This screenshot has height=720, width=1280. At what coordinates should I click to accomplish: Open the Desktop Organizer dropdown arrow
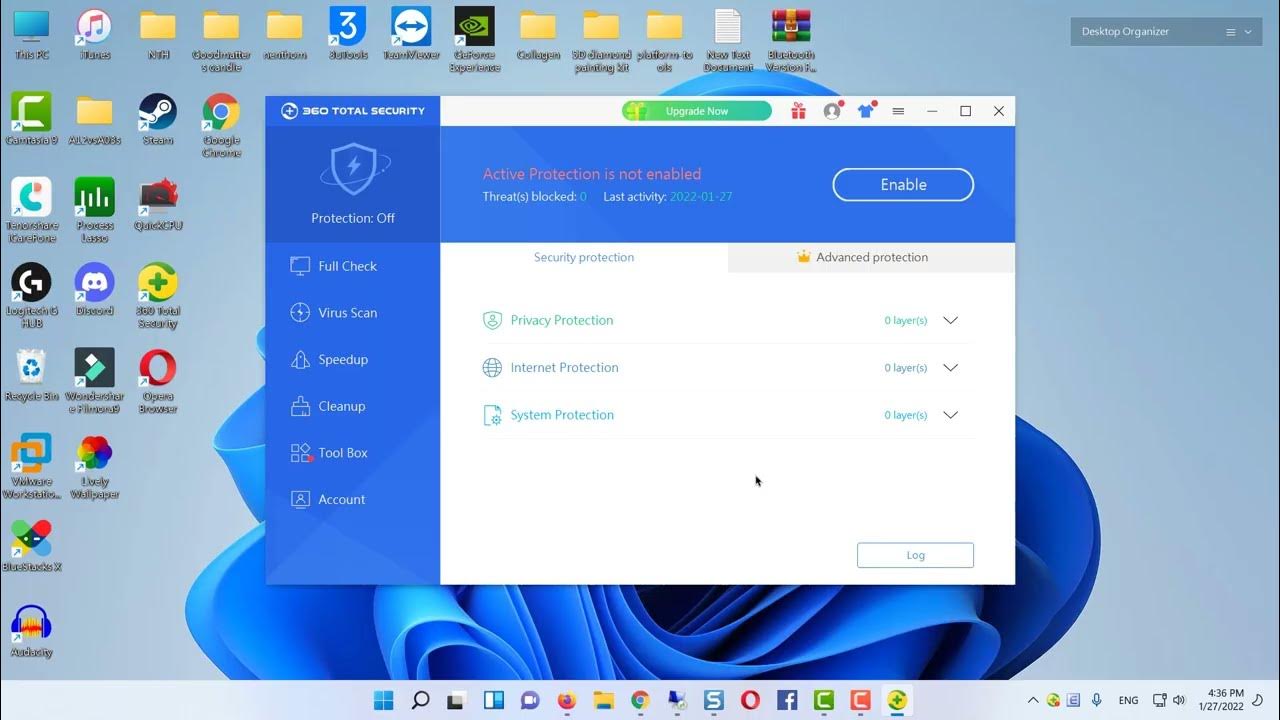1247,32
